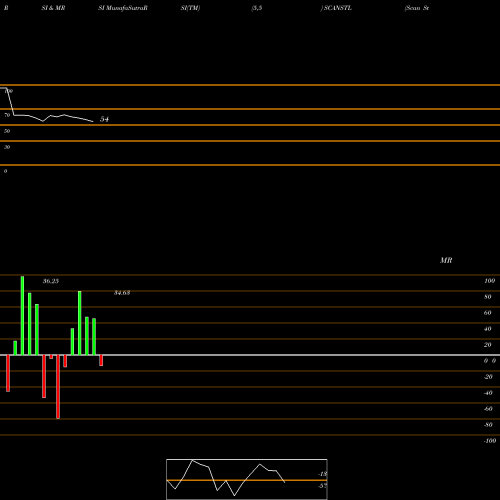The width and height of the screenshot is (500, 500).
Task: Open the SCANSTL header text
Action: [x=336, y=8]
